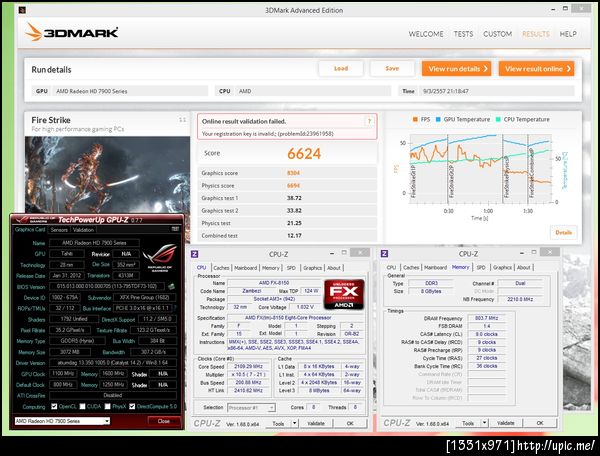The width and height of the screenshot is (600, 456).
Task: Click the Z icon of right CPU-Z window
Action: (x=384, y=253)
